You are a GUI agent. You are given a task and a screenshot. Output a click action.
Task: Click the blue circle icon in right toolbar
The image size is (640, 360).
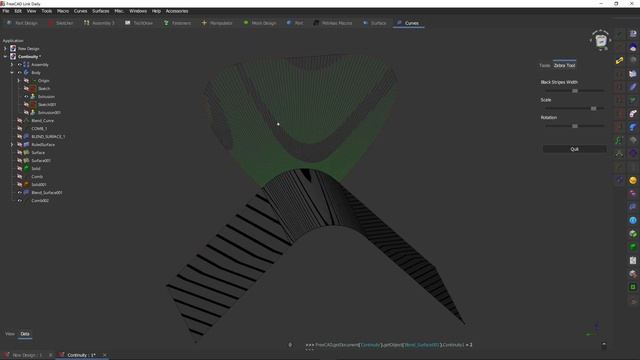[x=633, y=220]
